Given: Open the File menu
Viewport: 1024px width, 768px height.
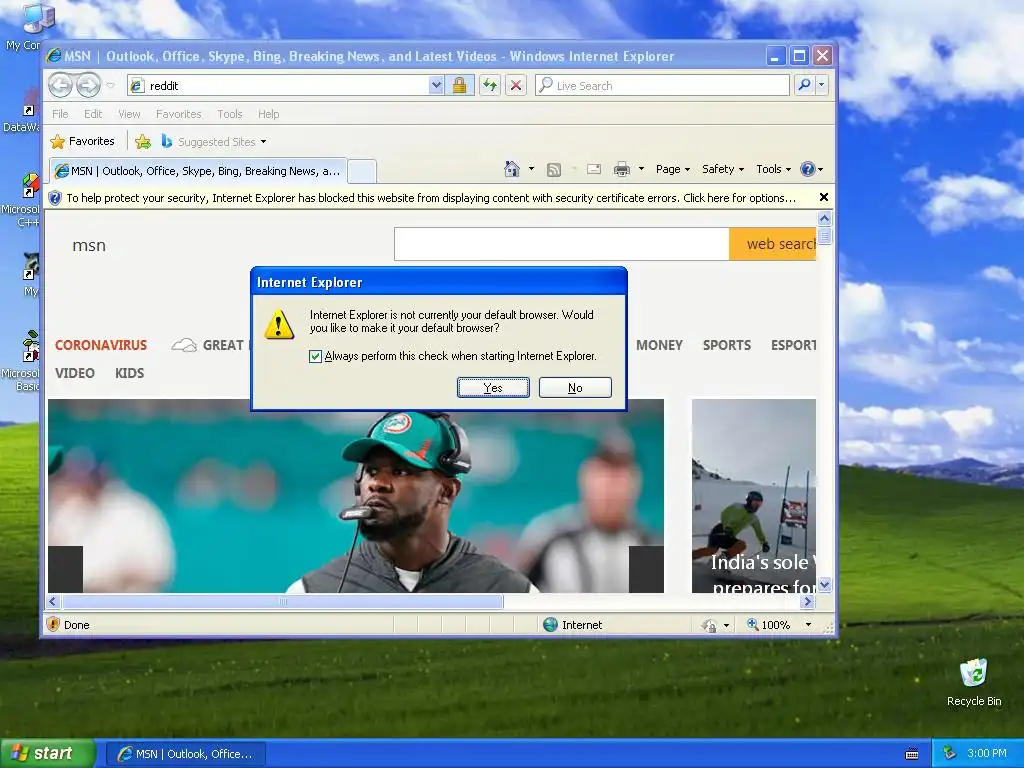Looking at the screenshot, I should click(60, 114).
